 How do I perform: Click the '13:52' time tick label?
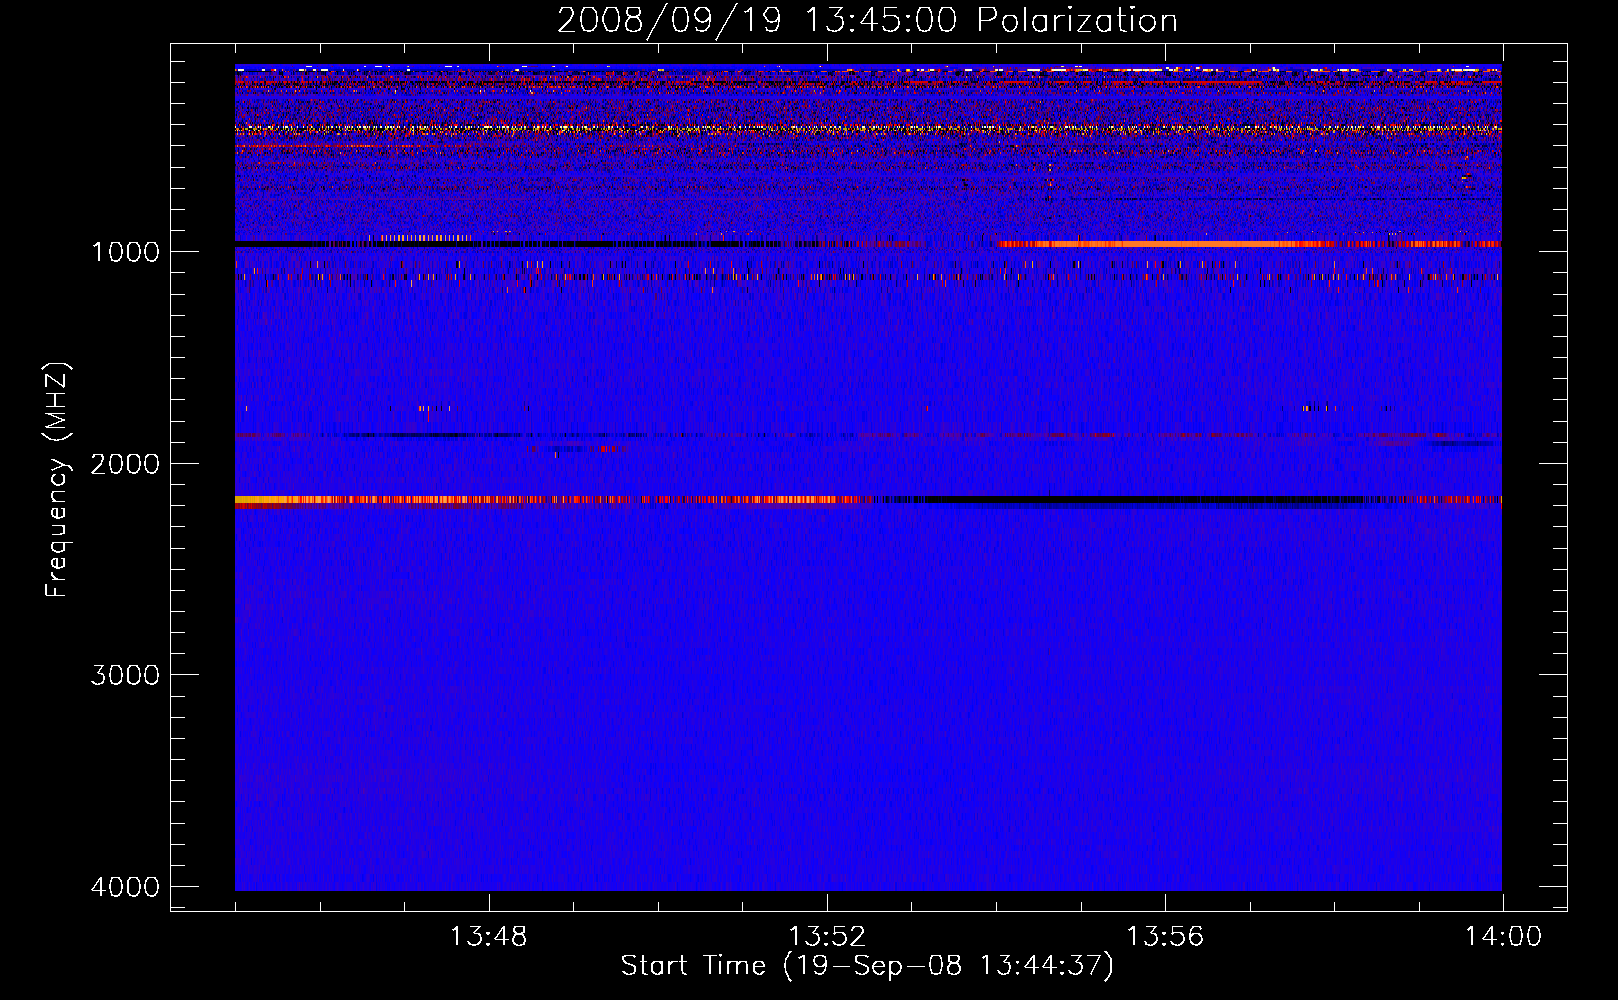pos(827,937)
